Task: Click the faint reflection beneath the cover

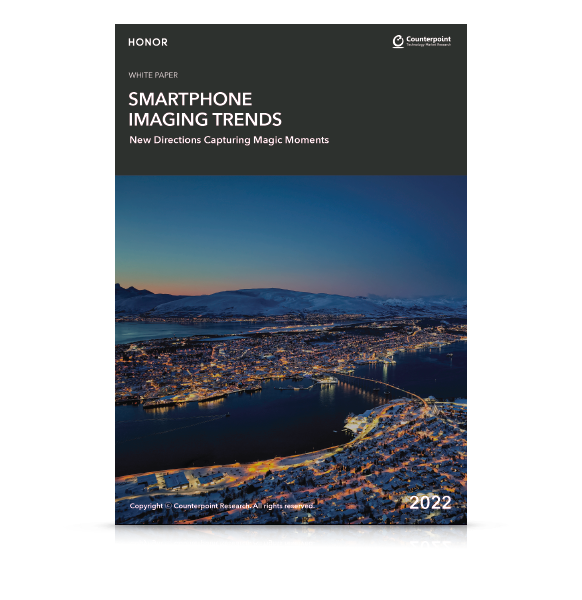Action: click(x=291, y=536)
